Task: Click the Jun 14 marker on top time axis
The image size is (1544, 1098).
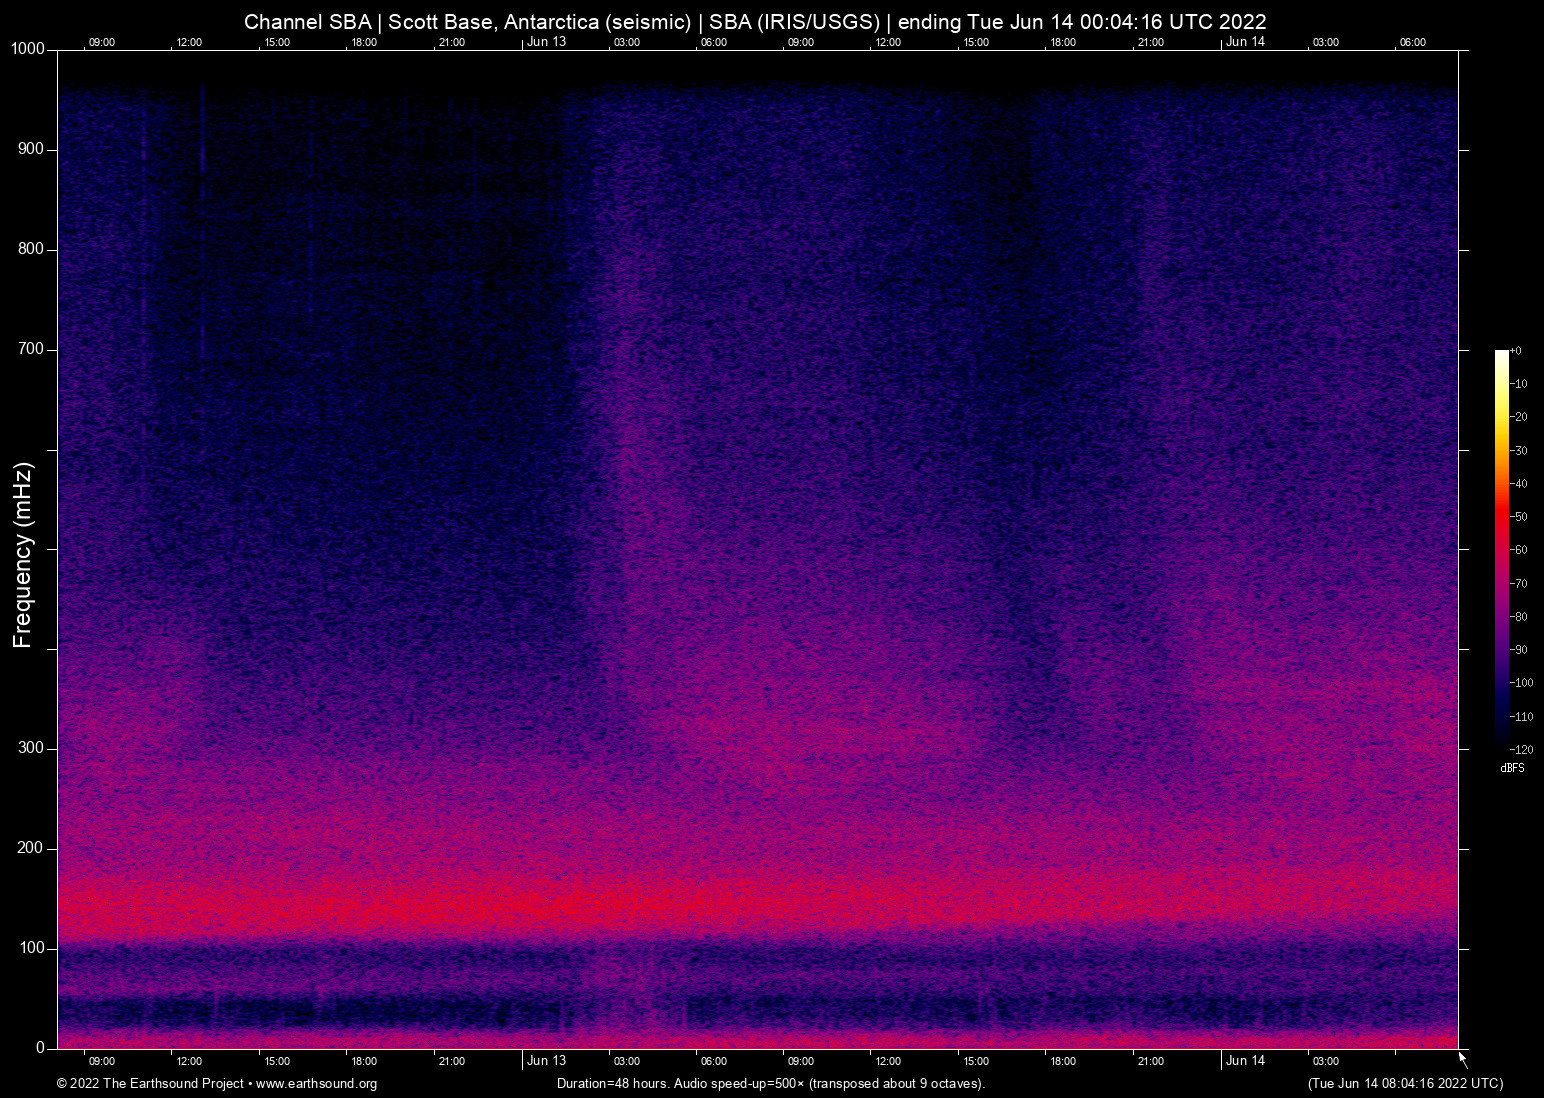Action: [x=1245, y=42]
